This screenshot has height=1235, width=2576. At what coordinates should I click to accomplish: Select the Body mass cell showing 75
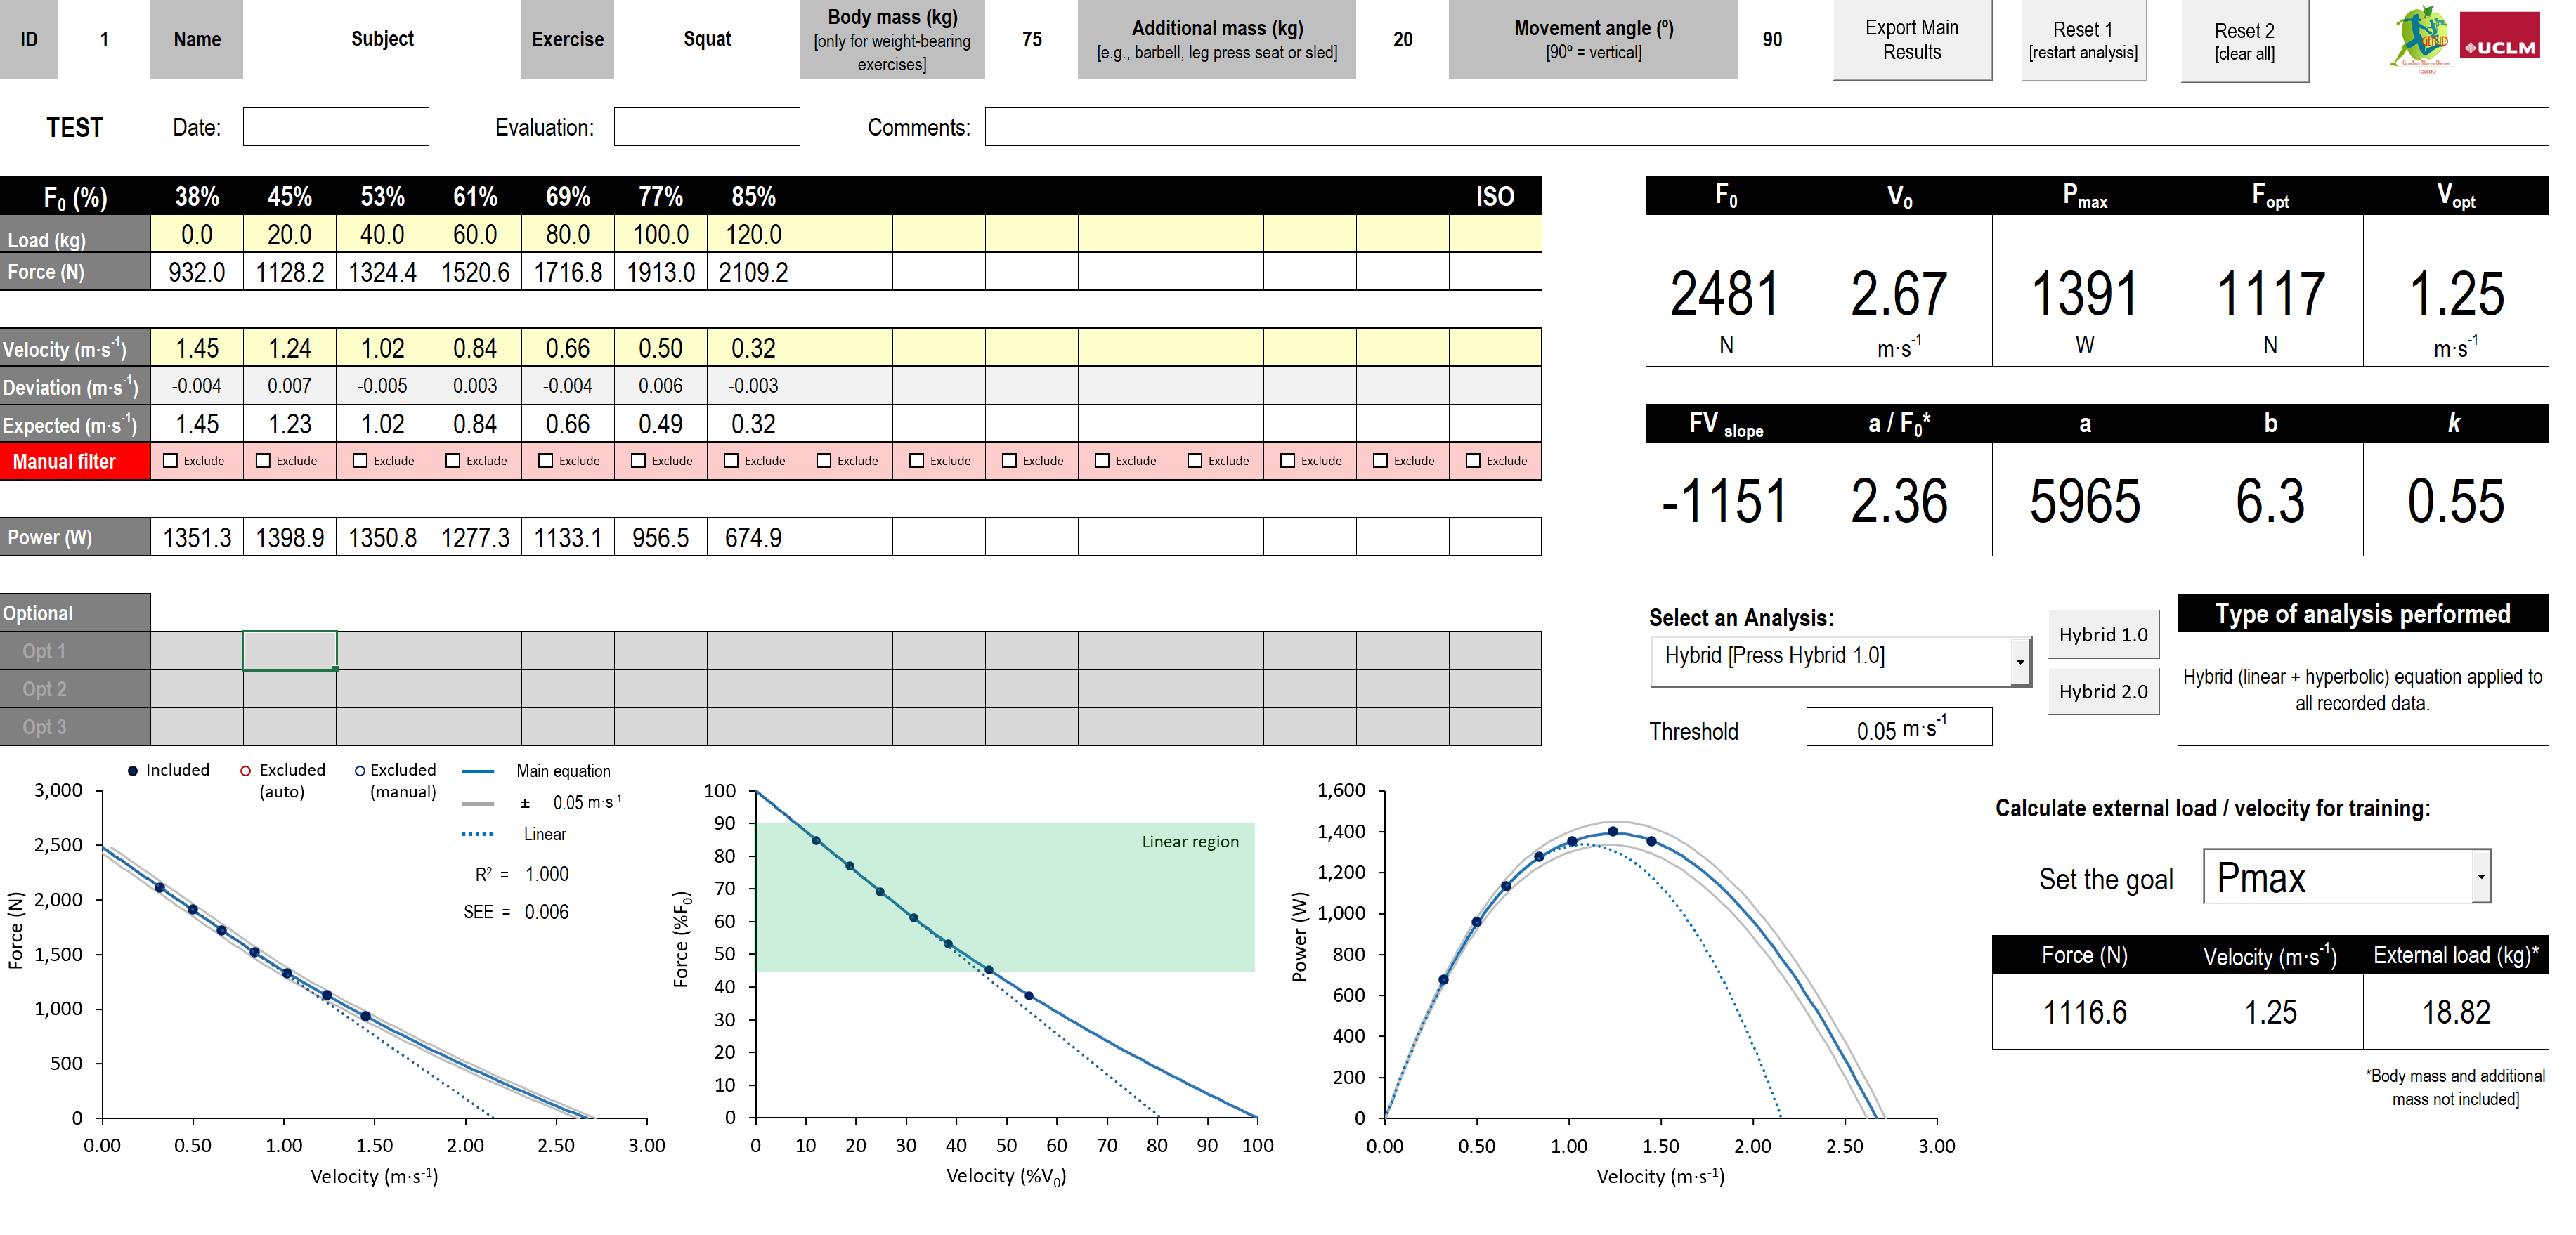(x=1031, y=40)
